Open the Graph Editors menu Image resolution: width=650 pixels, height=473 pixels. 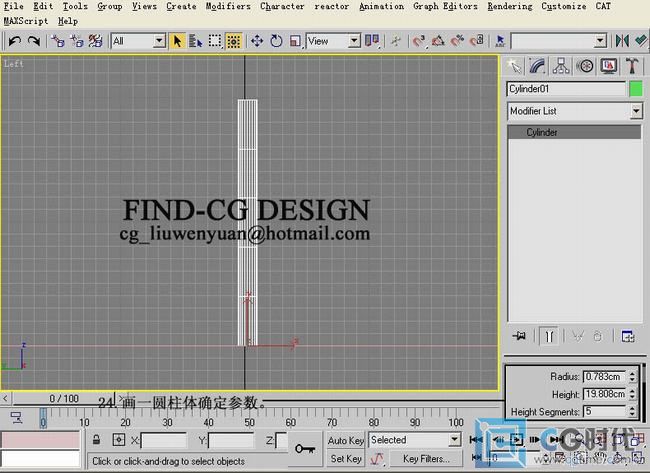445,6
